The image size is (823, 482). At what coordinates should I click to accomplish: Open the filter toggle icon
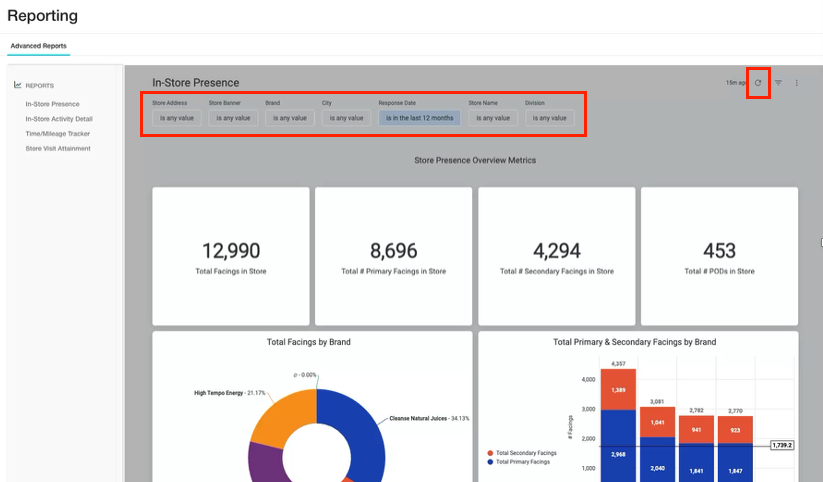pyautogui.click(x=778, y=83)
